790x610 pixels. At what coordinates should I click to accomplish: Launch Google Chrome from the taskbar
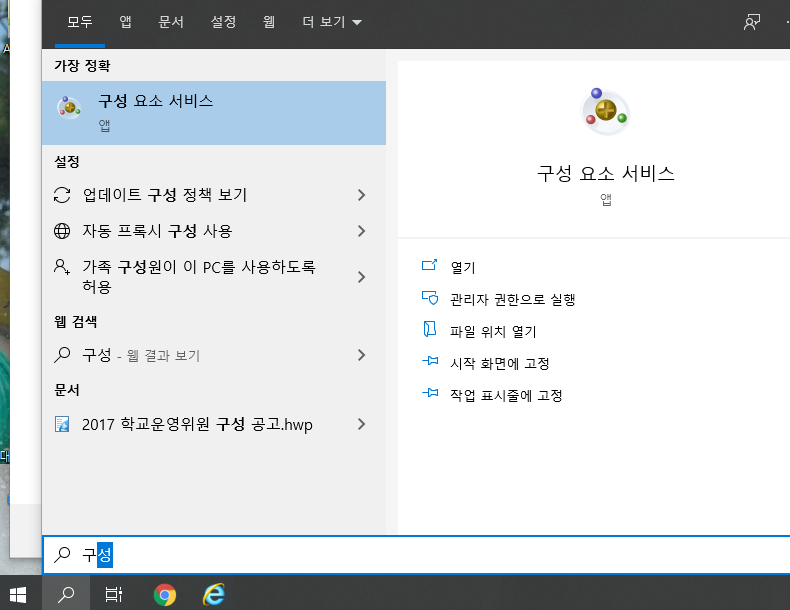pyautogui.click(x=165, y=595)
